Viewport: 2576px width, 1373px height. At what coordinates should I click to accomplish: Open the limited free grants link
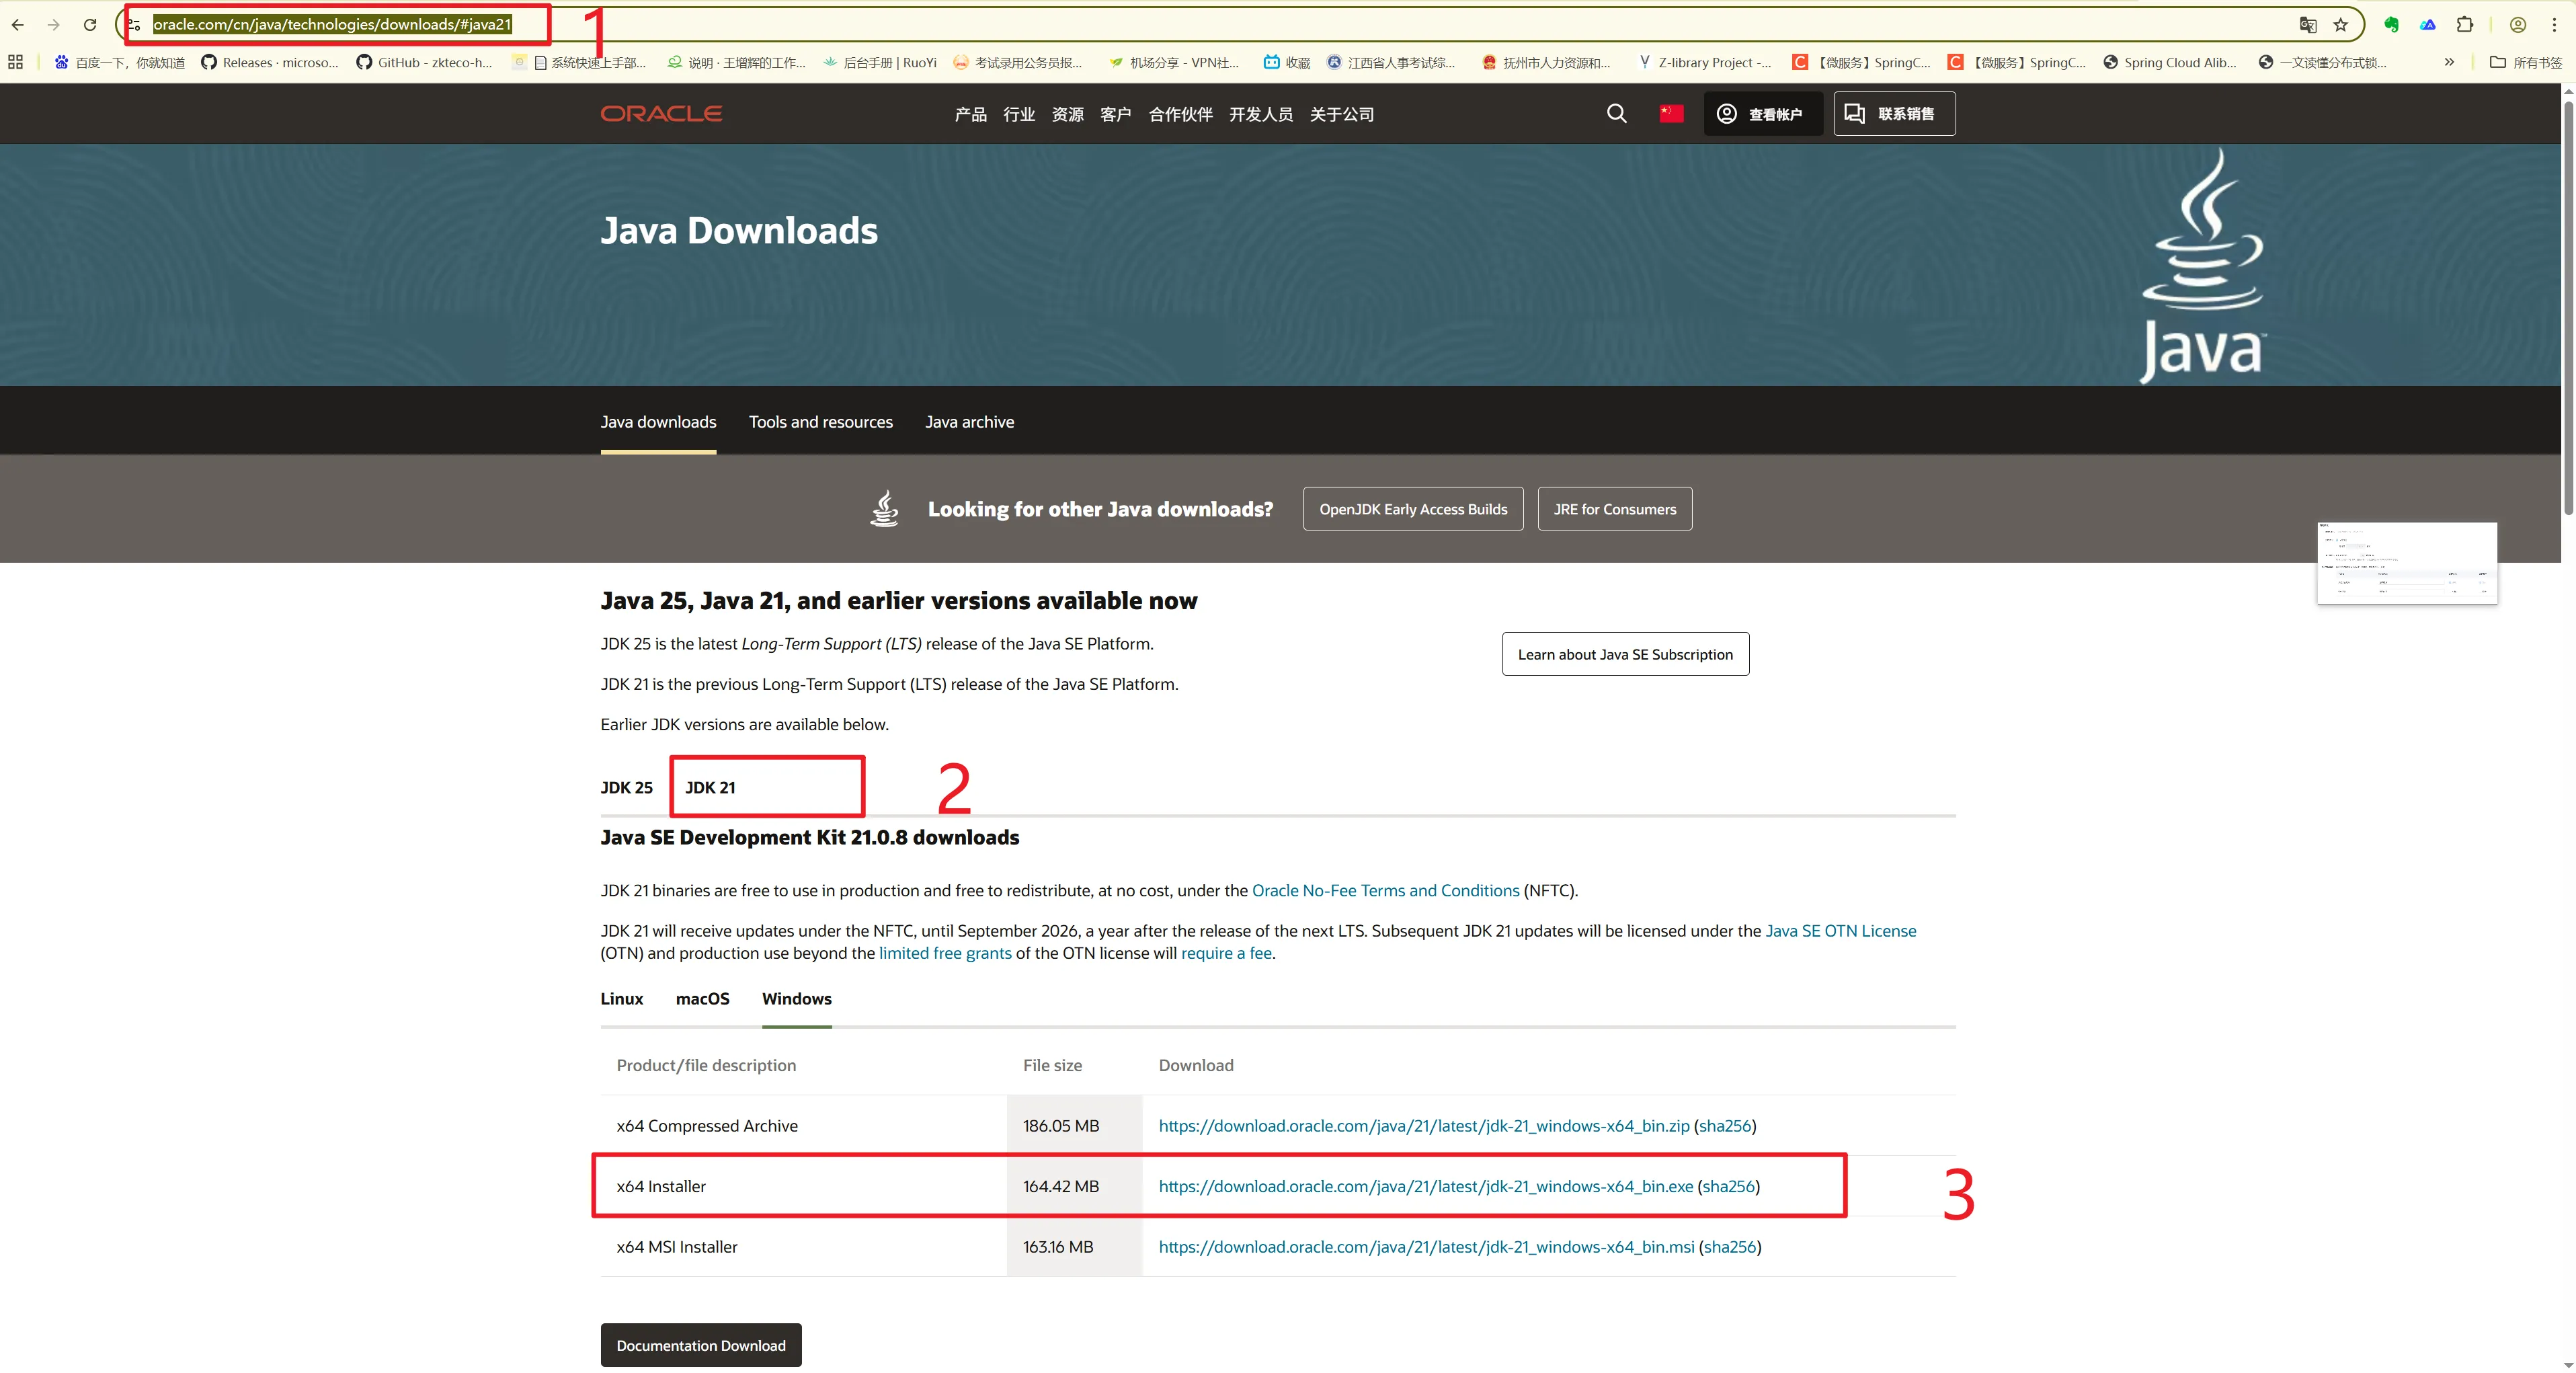point(945,953)
